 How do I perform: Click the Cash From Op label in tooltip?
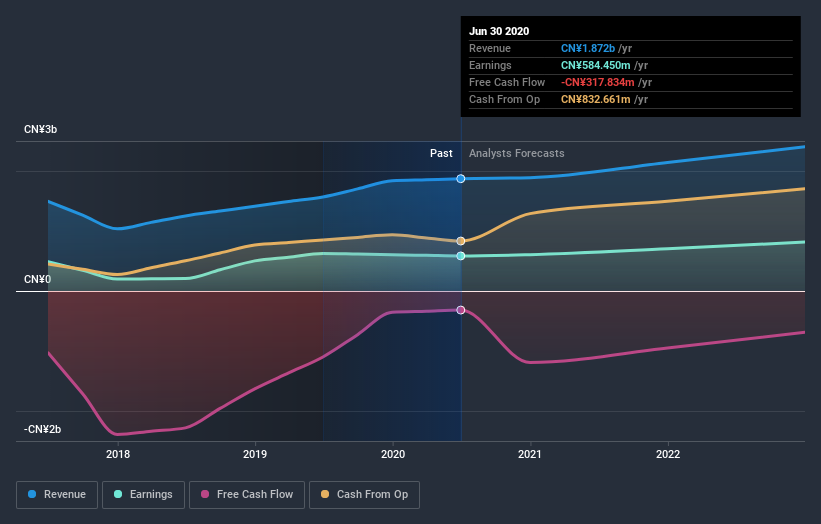(504, 99)
